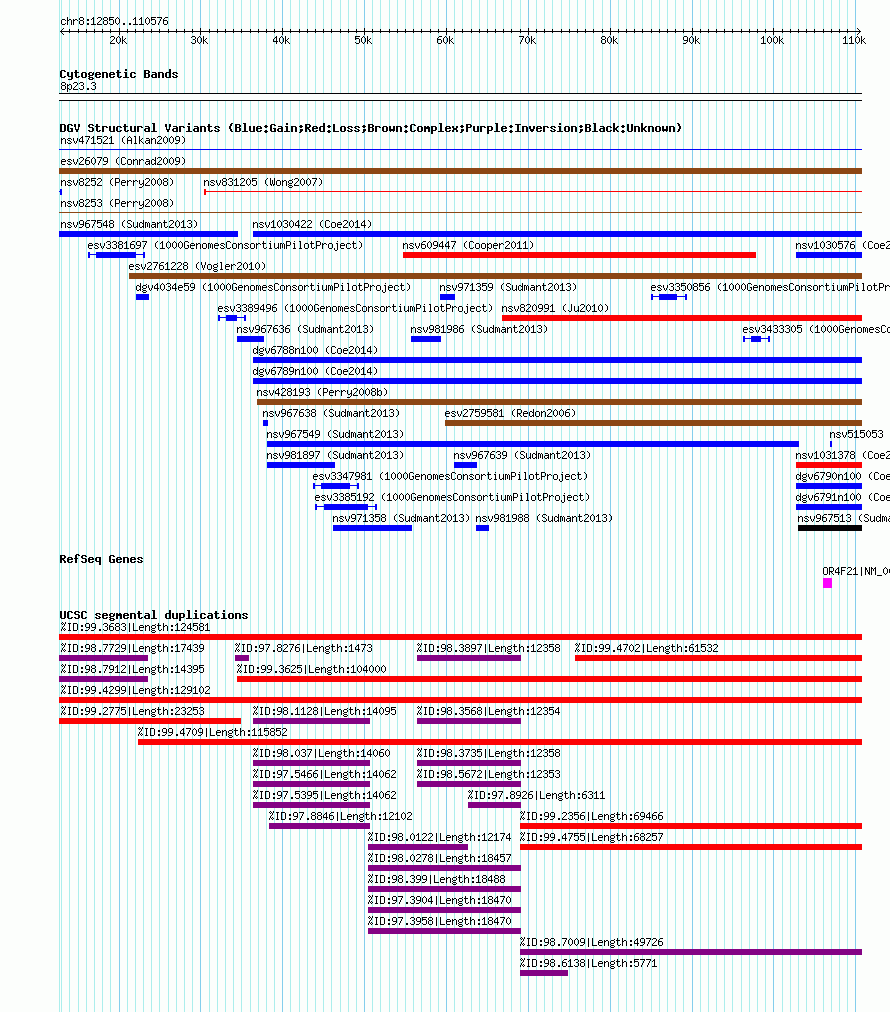Click the chr8:12850..110576 position label
890x1012 pixels.
tap(114, 21)
